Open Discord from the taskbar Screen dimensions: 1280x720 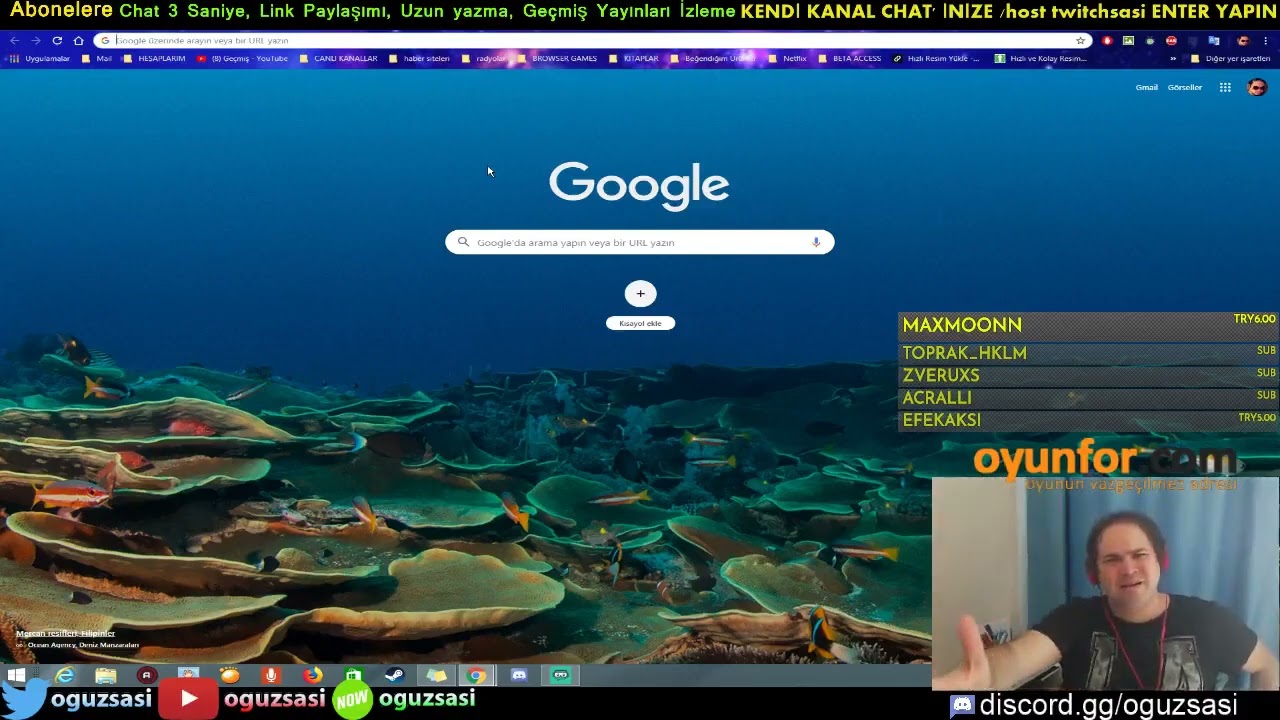click(519, 675)
